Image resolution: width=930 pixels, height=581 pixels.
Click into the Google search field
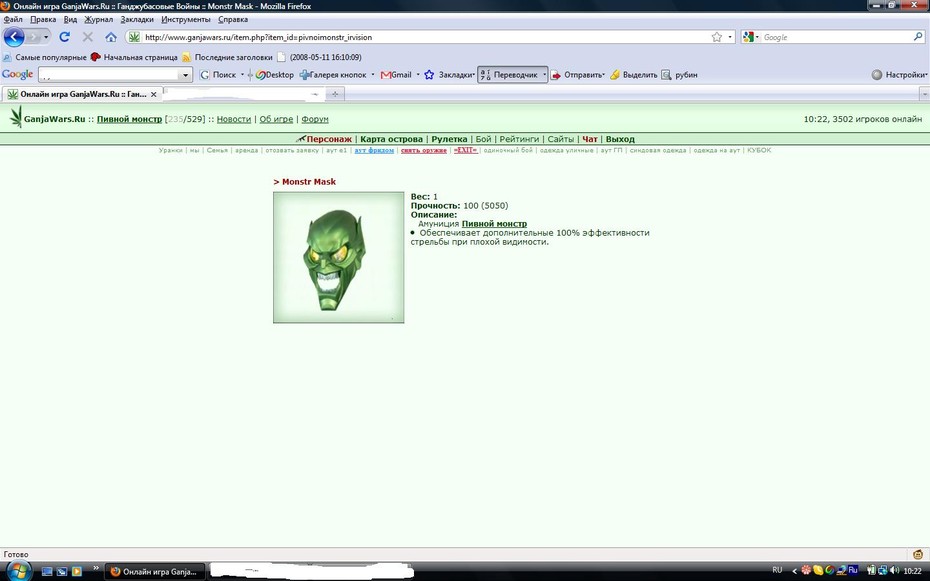click(836, 37)
